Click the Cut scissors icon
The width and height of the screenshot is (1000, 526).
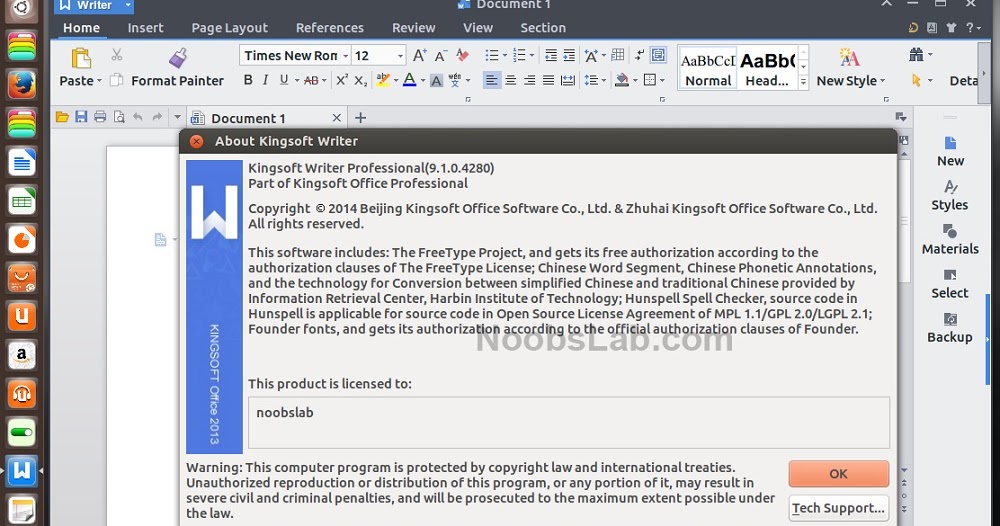tap(117, 55)
